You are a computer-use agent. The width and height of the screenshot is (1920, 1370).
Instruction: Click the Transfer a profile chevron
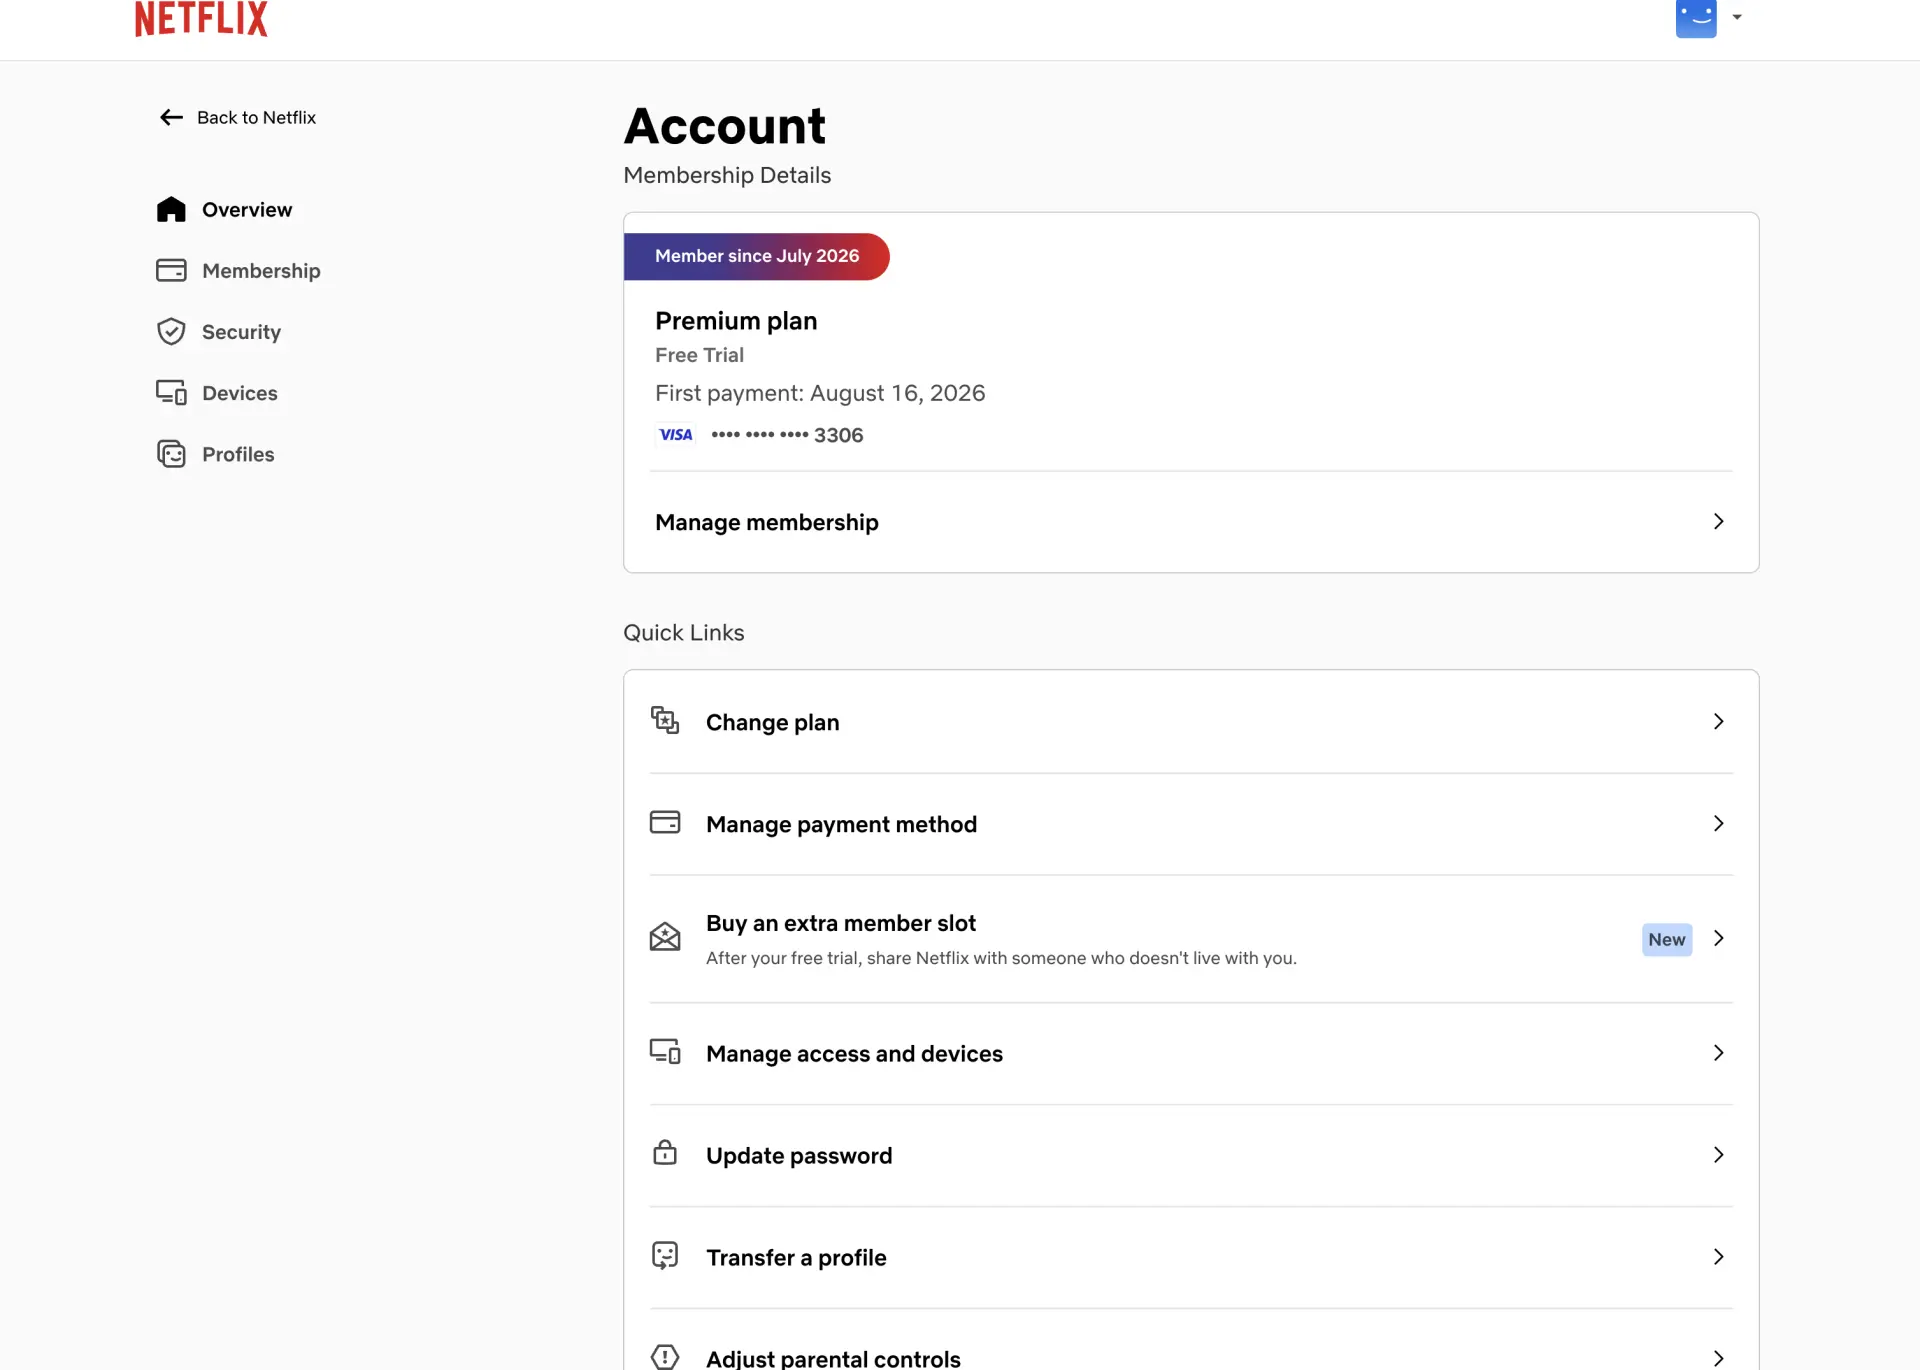(x=1718, y=1256)
